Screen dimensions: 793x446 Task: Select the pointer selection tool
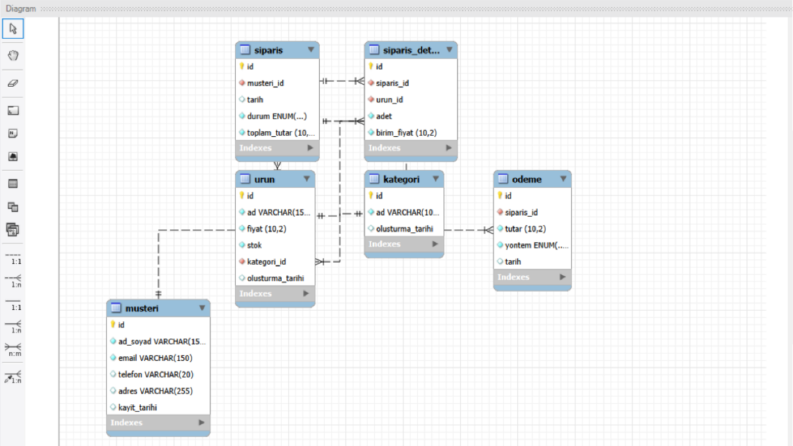13,29
